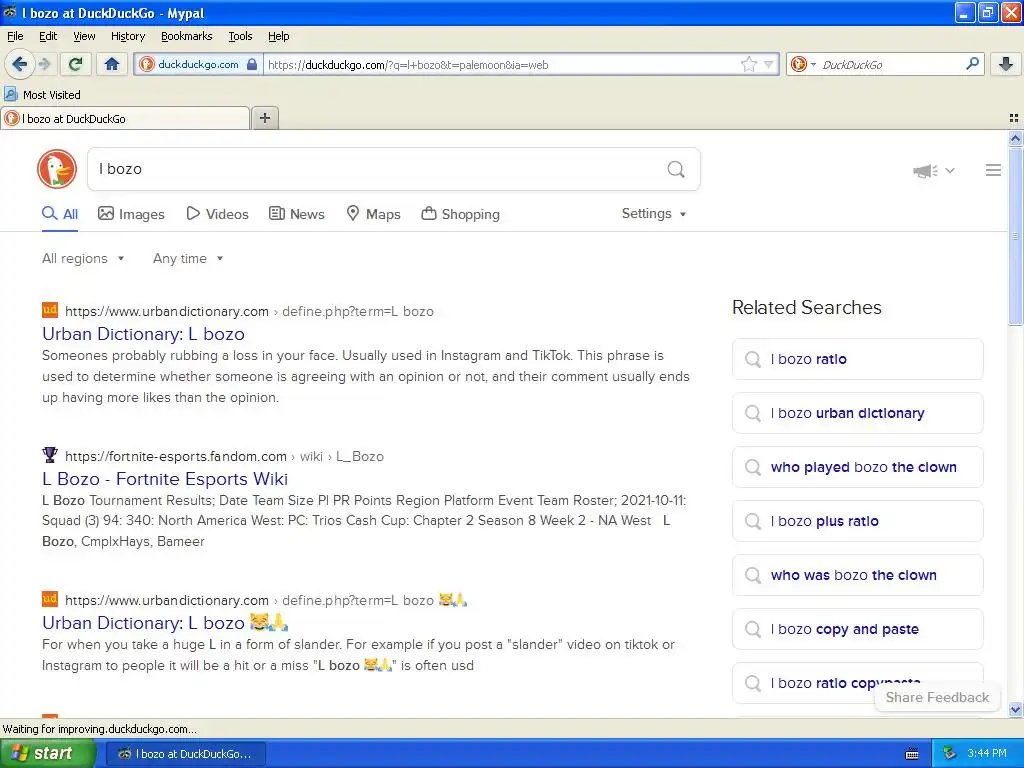
Task: Click the Share Feedback button
Action: pos(937,697)
